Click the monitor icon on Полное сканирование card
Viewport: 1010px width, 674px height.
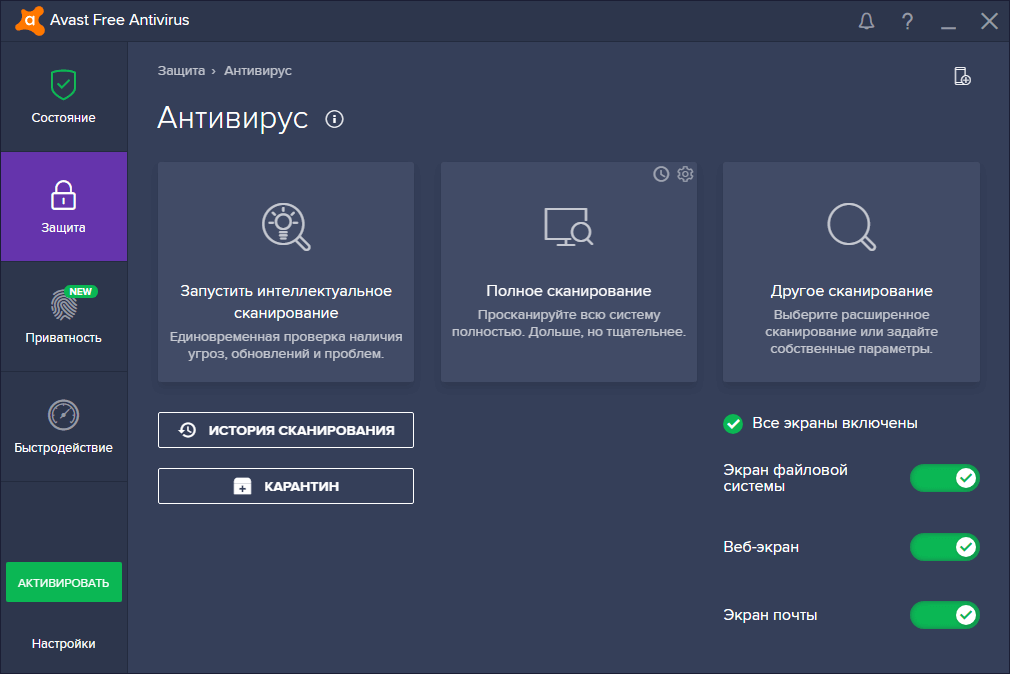click(x=568, y=226)
